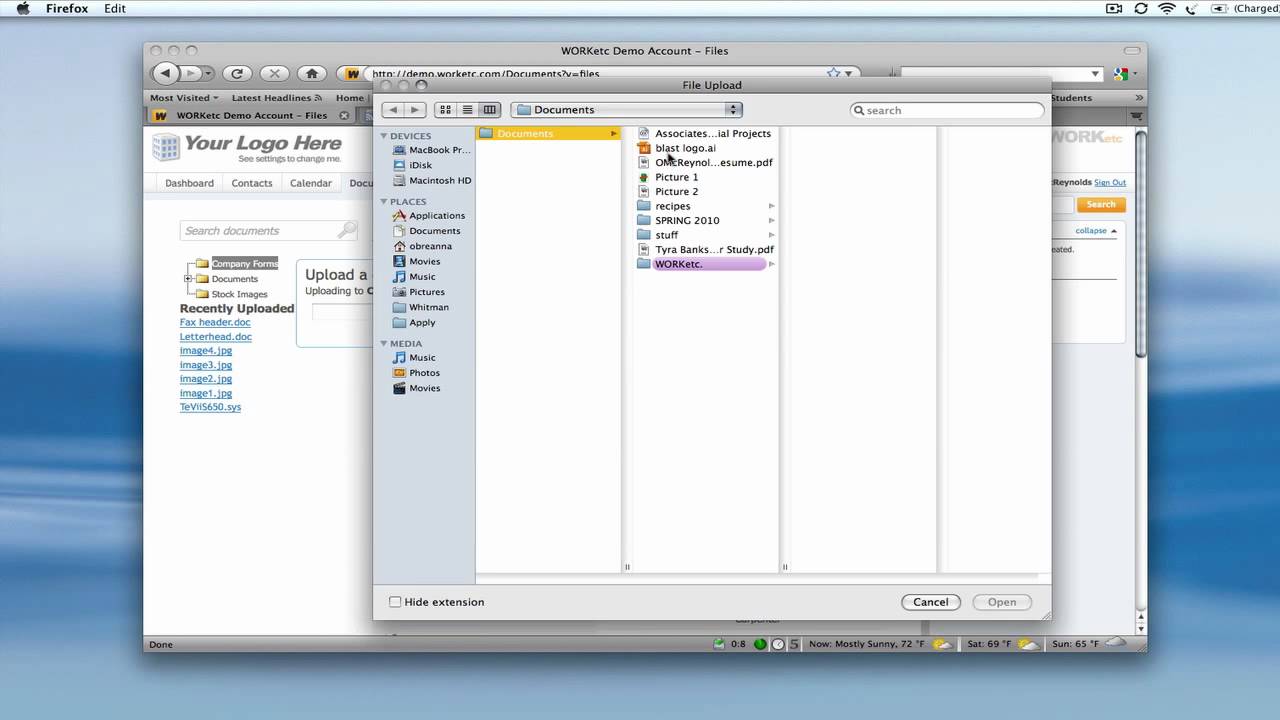Select Macintosh HD in the sidebar
1280x720 pixels.
click(x=431, y=180)
